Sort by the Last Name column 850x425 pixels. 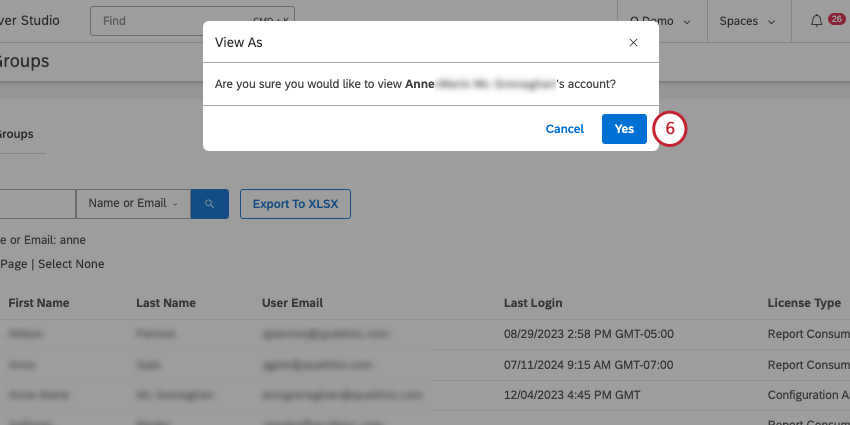pos(166,303)
